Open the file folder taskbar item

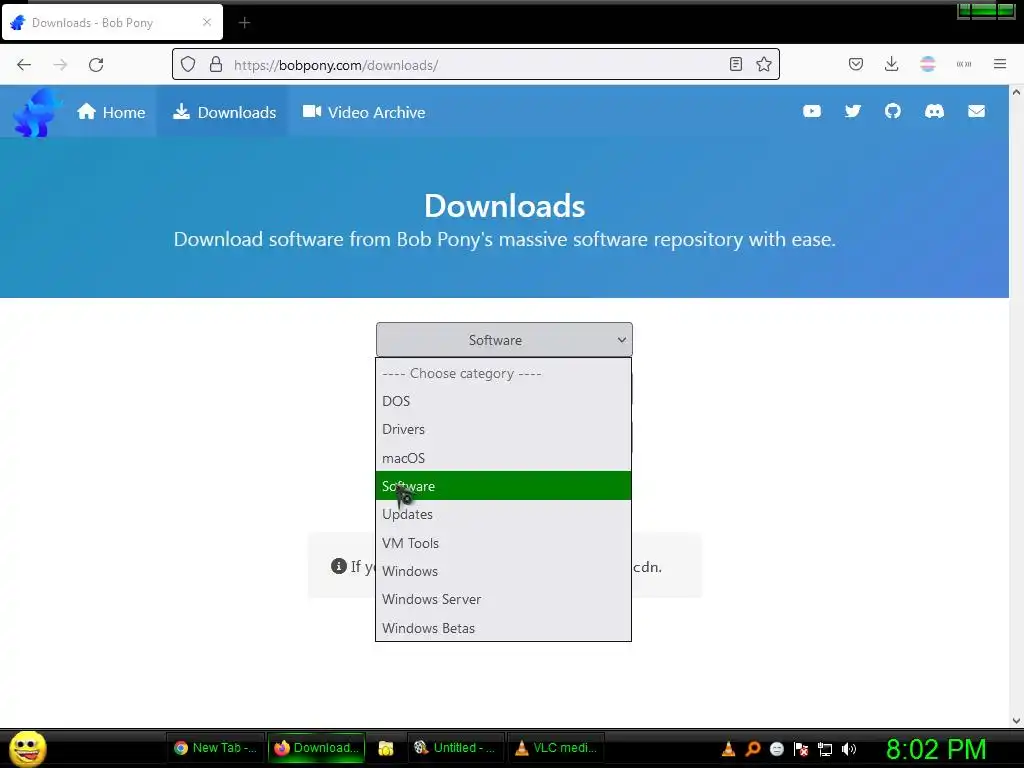pos(386,748)
